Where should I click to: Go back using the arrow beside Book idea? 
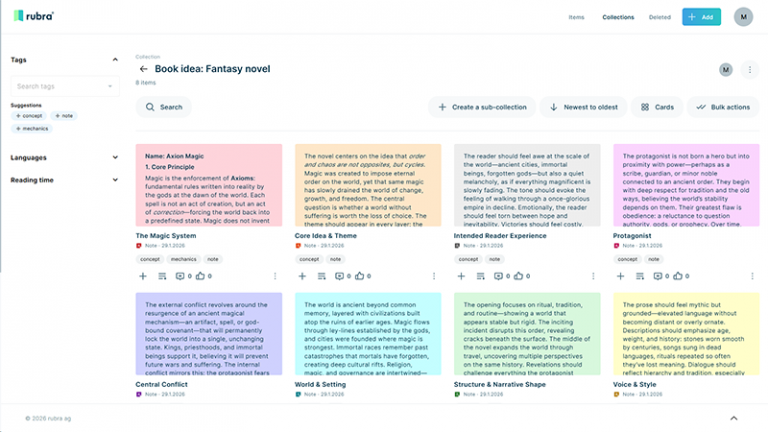(x=144, y=69)
